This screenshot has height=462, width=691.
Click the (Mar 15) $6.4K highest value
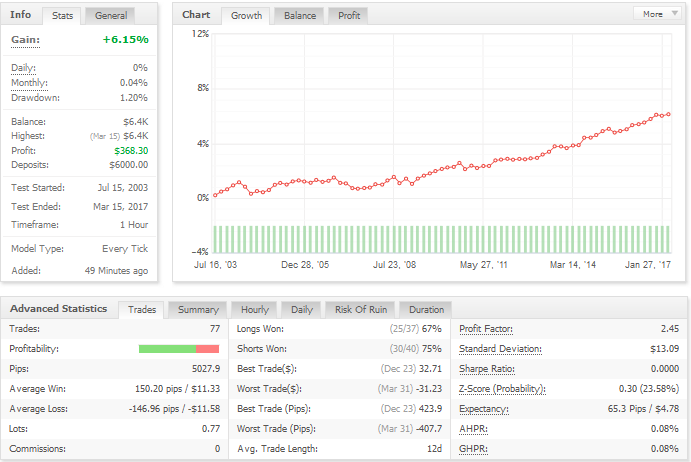119,136
